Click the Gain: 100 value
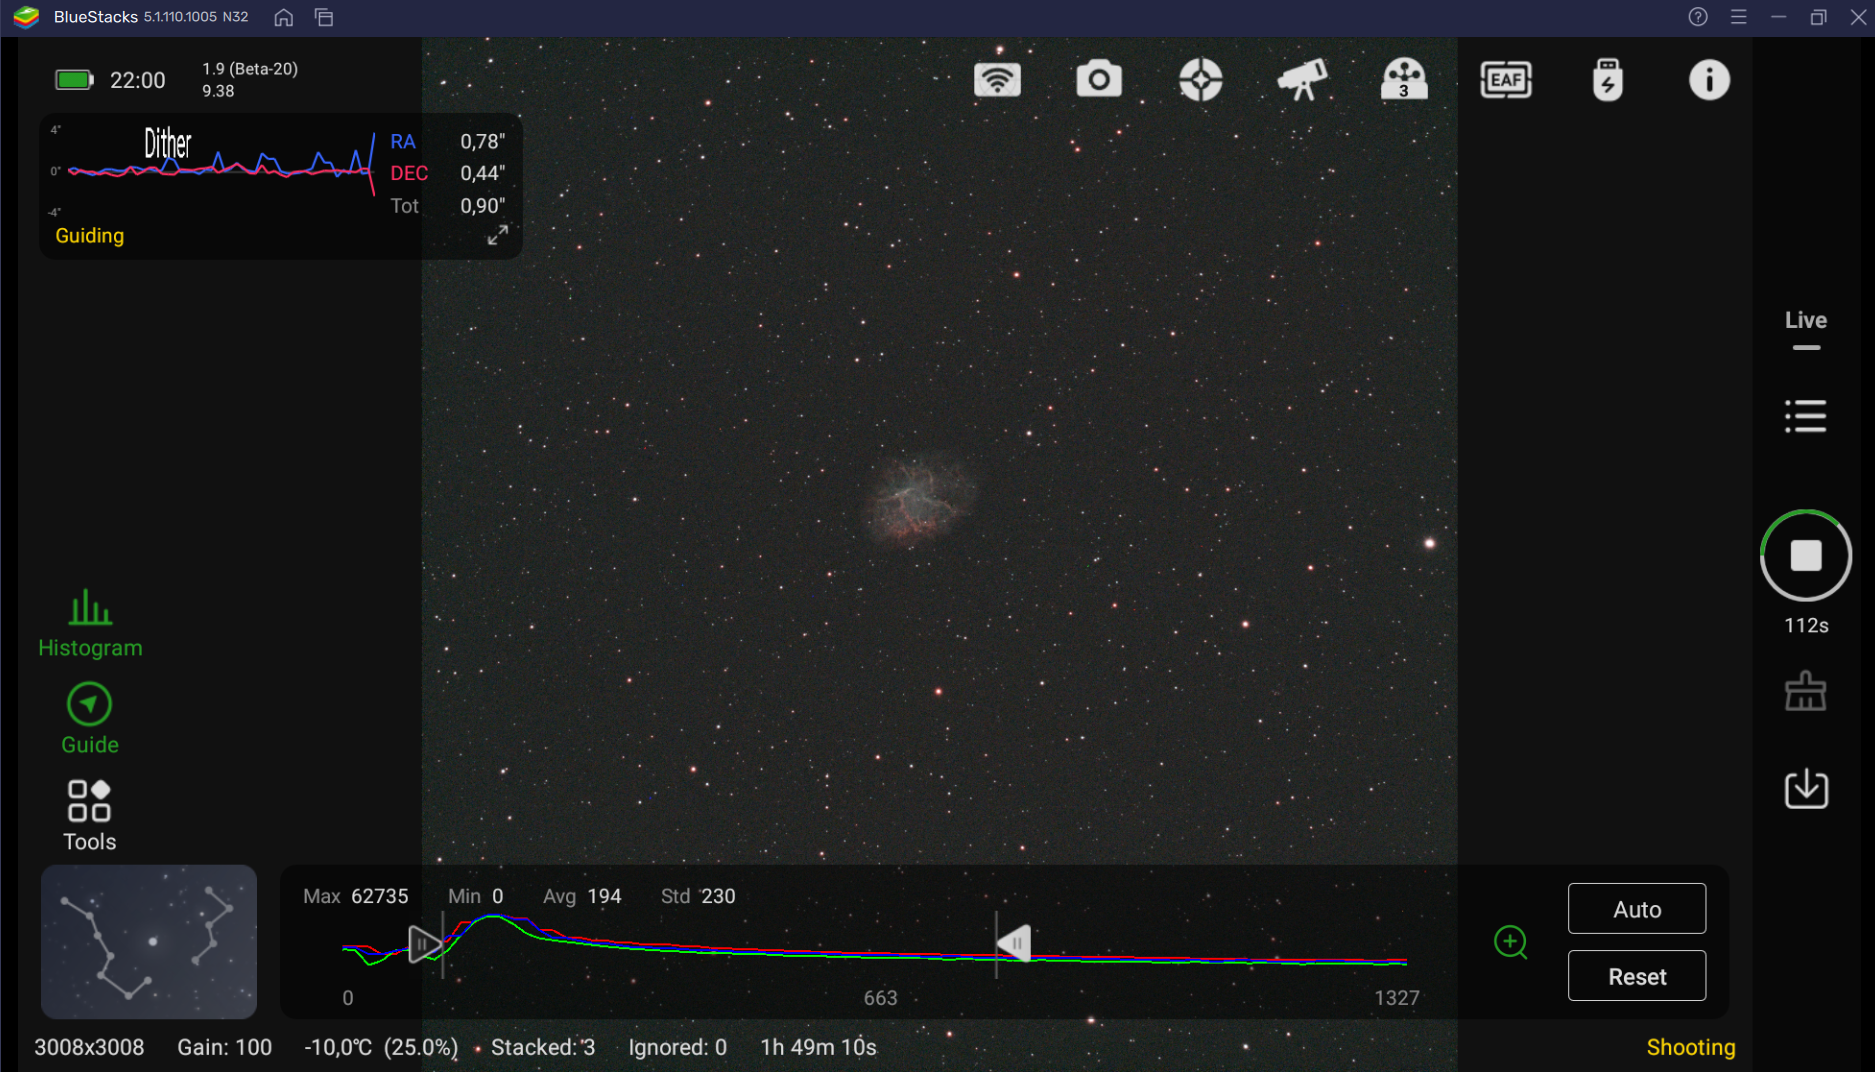This screenshot has width=1875, height=1072. point(225,1047)
